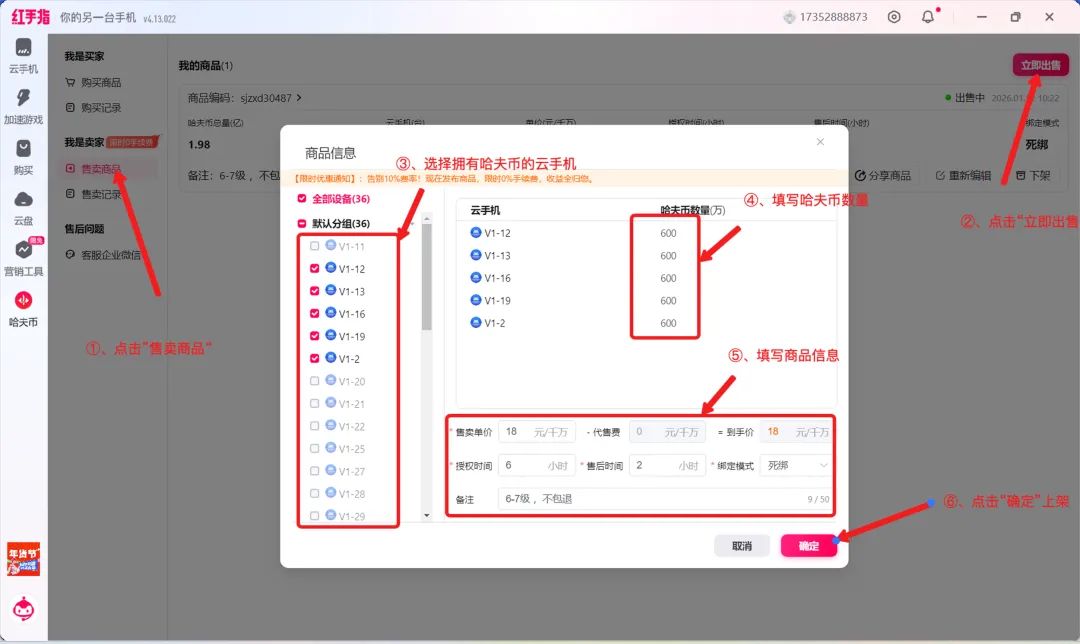Uncheck the V1-2 device checkbox
Image resolution: width=1080 pixels, height=644 pixels.
pyautogui.click(x=315, y=358)
